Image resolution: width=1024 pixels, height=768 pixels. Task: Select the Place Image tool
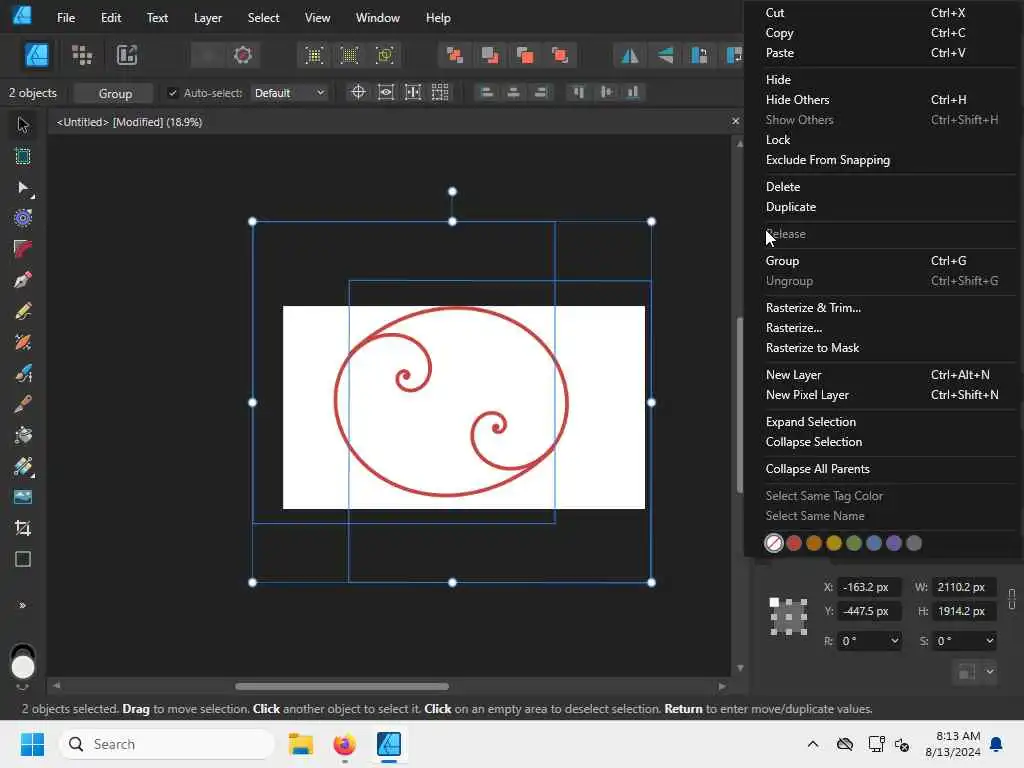(x=23, y=497)
